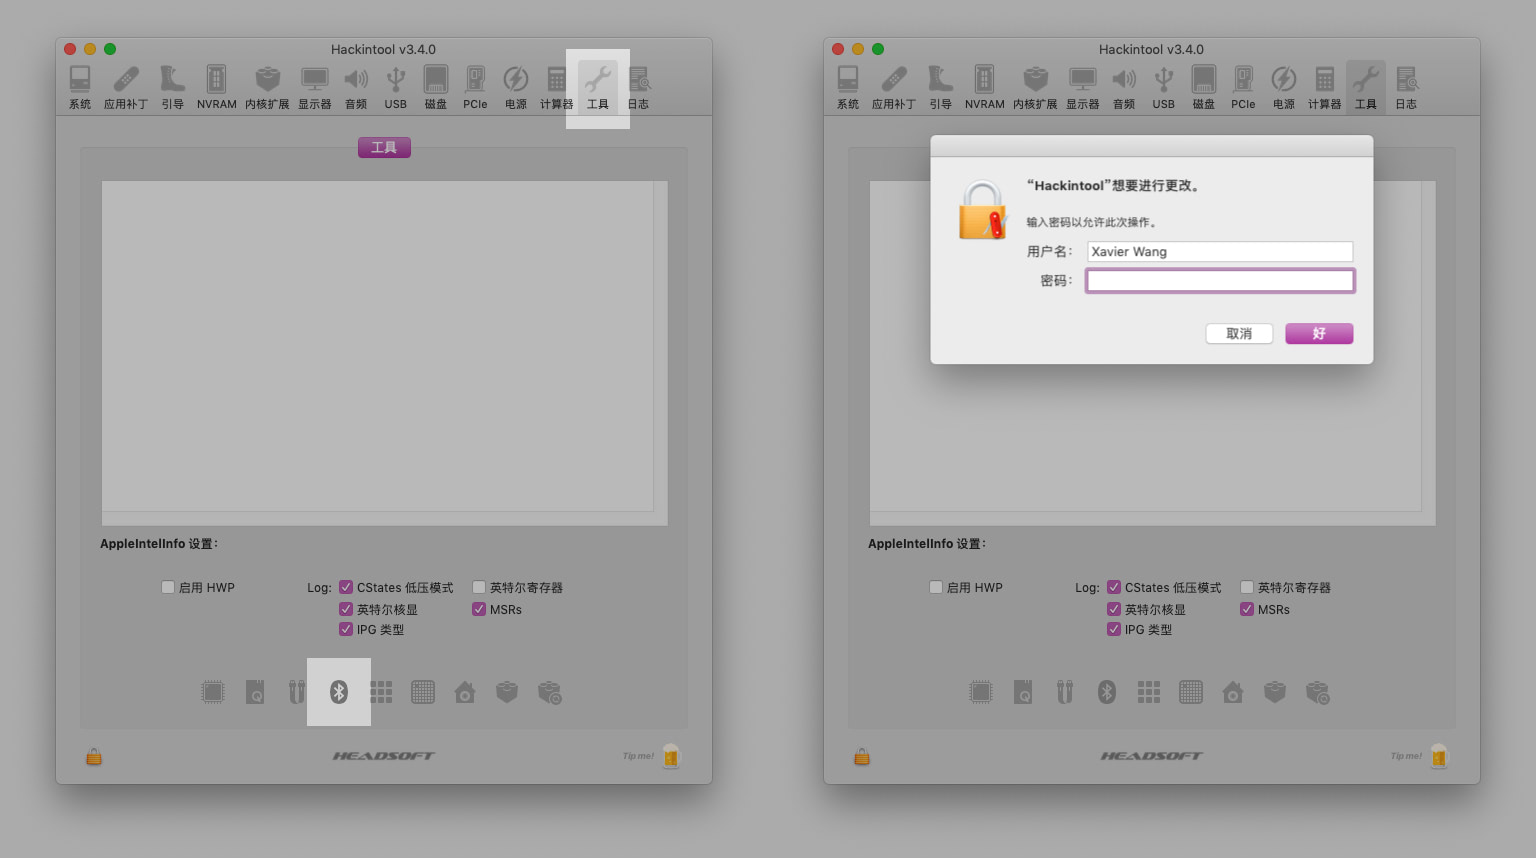Uncheck CStates 低压模式 in left window

pos(346,587)
